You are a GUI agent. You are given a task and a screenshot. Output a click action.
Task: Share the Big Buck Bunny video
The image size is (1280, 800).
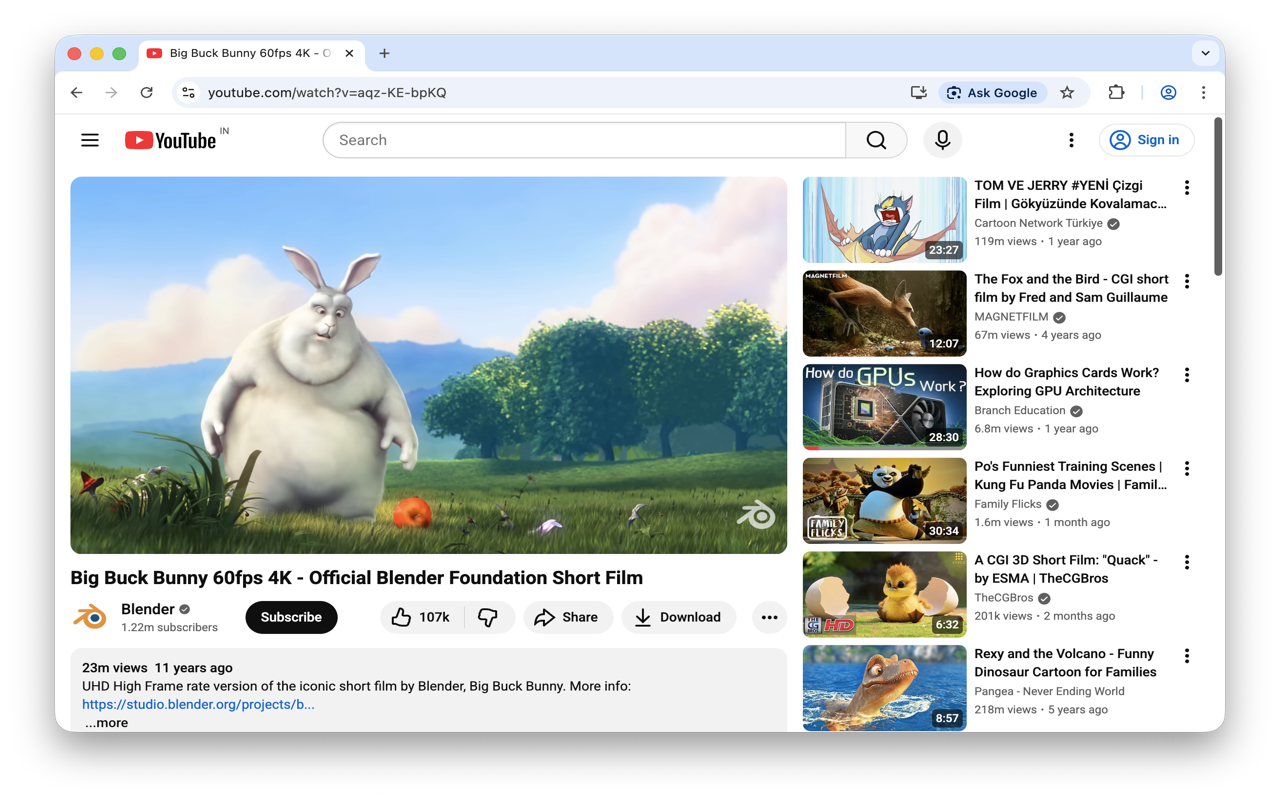coord(567,617)
